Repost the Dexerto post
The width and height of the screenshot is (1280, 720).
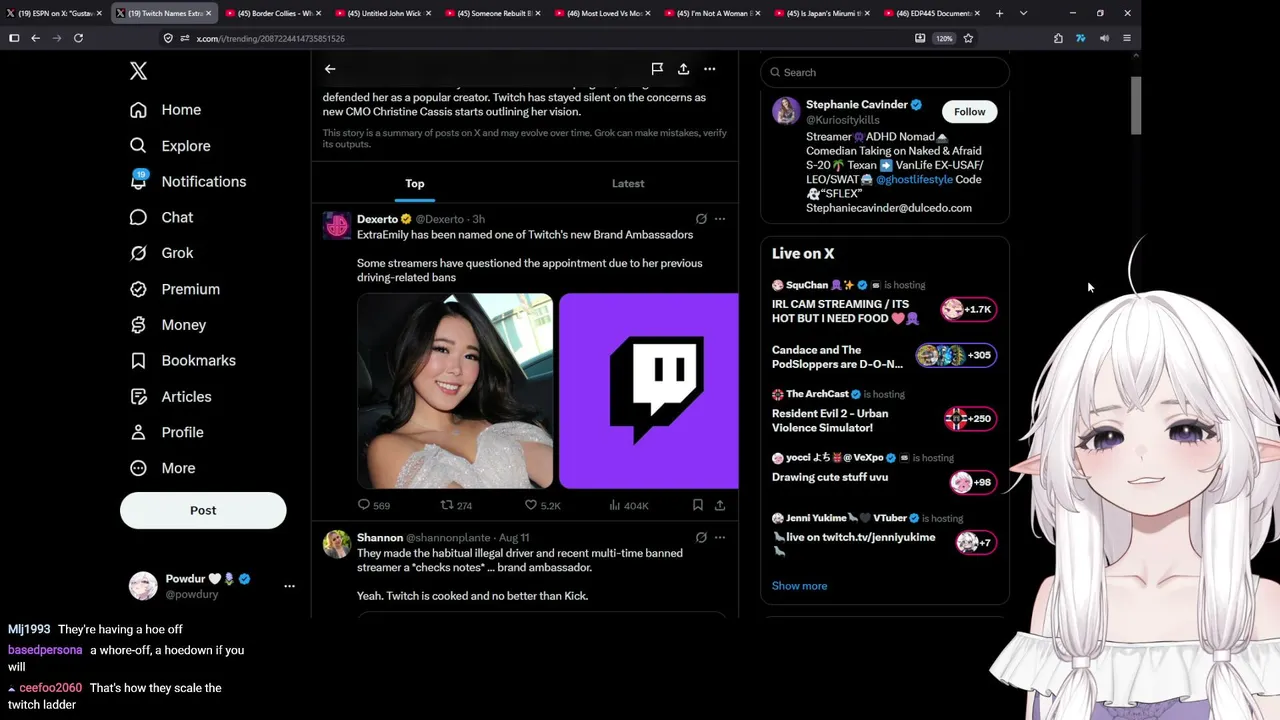[x=457, y=506]
